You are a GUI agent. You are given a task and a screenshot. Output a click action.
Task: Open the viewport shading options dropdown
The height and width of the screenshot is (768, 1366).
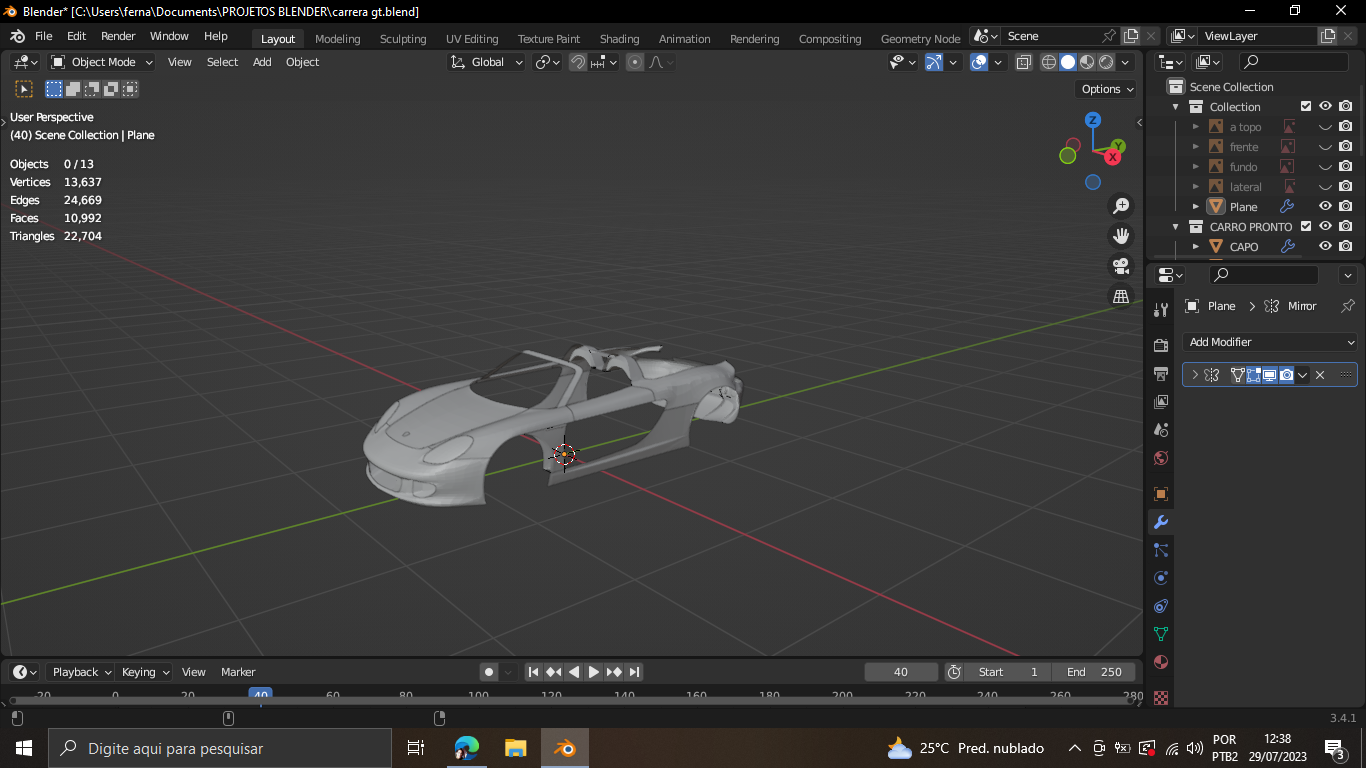point(1126,62)
